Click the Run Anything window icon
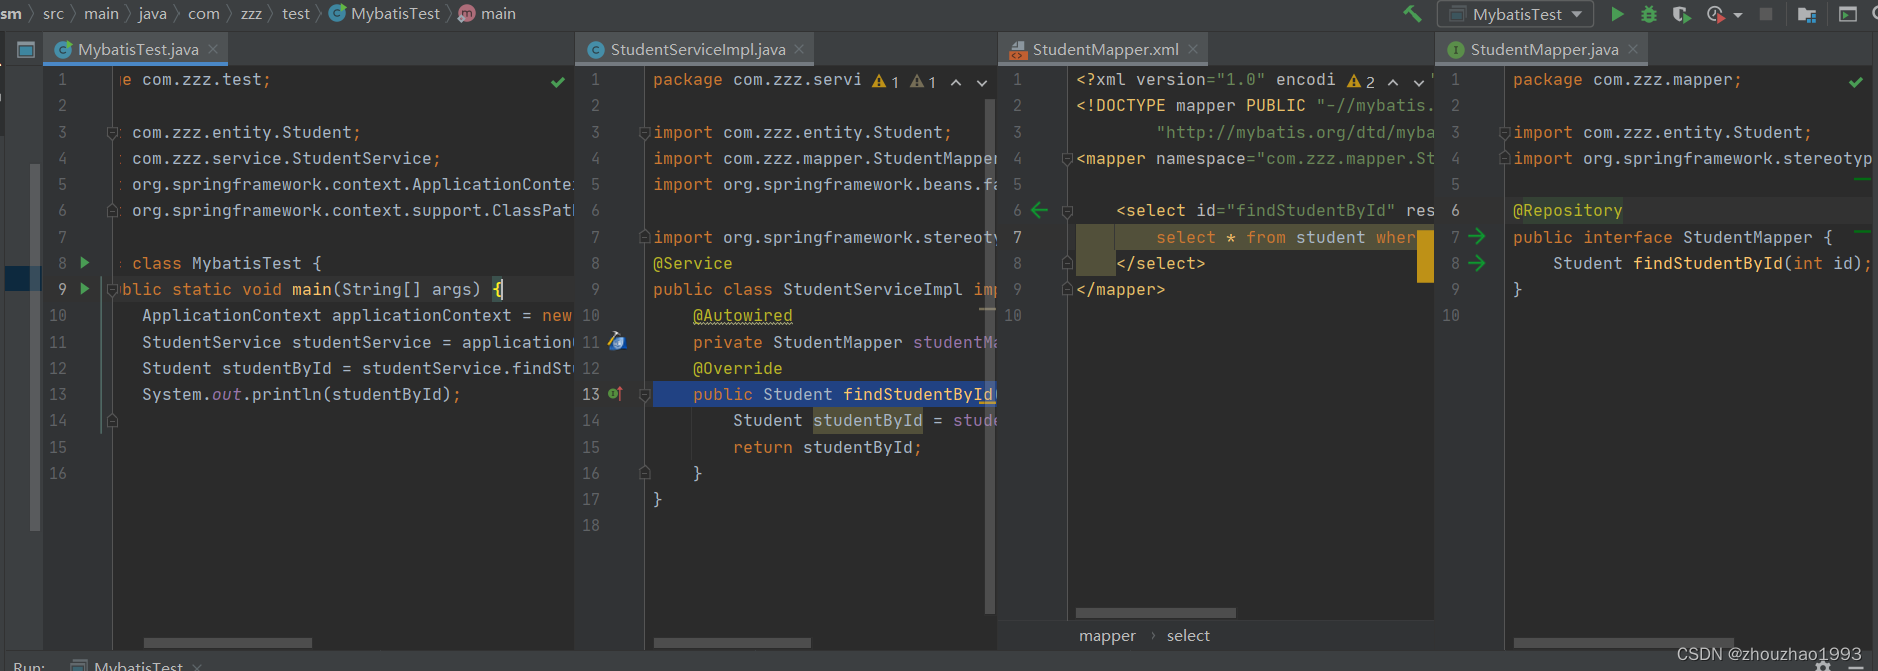The width and height of the screenshot is (1878, 671). coord(1848,14)
